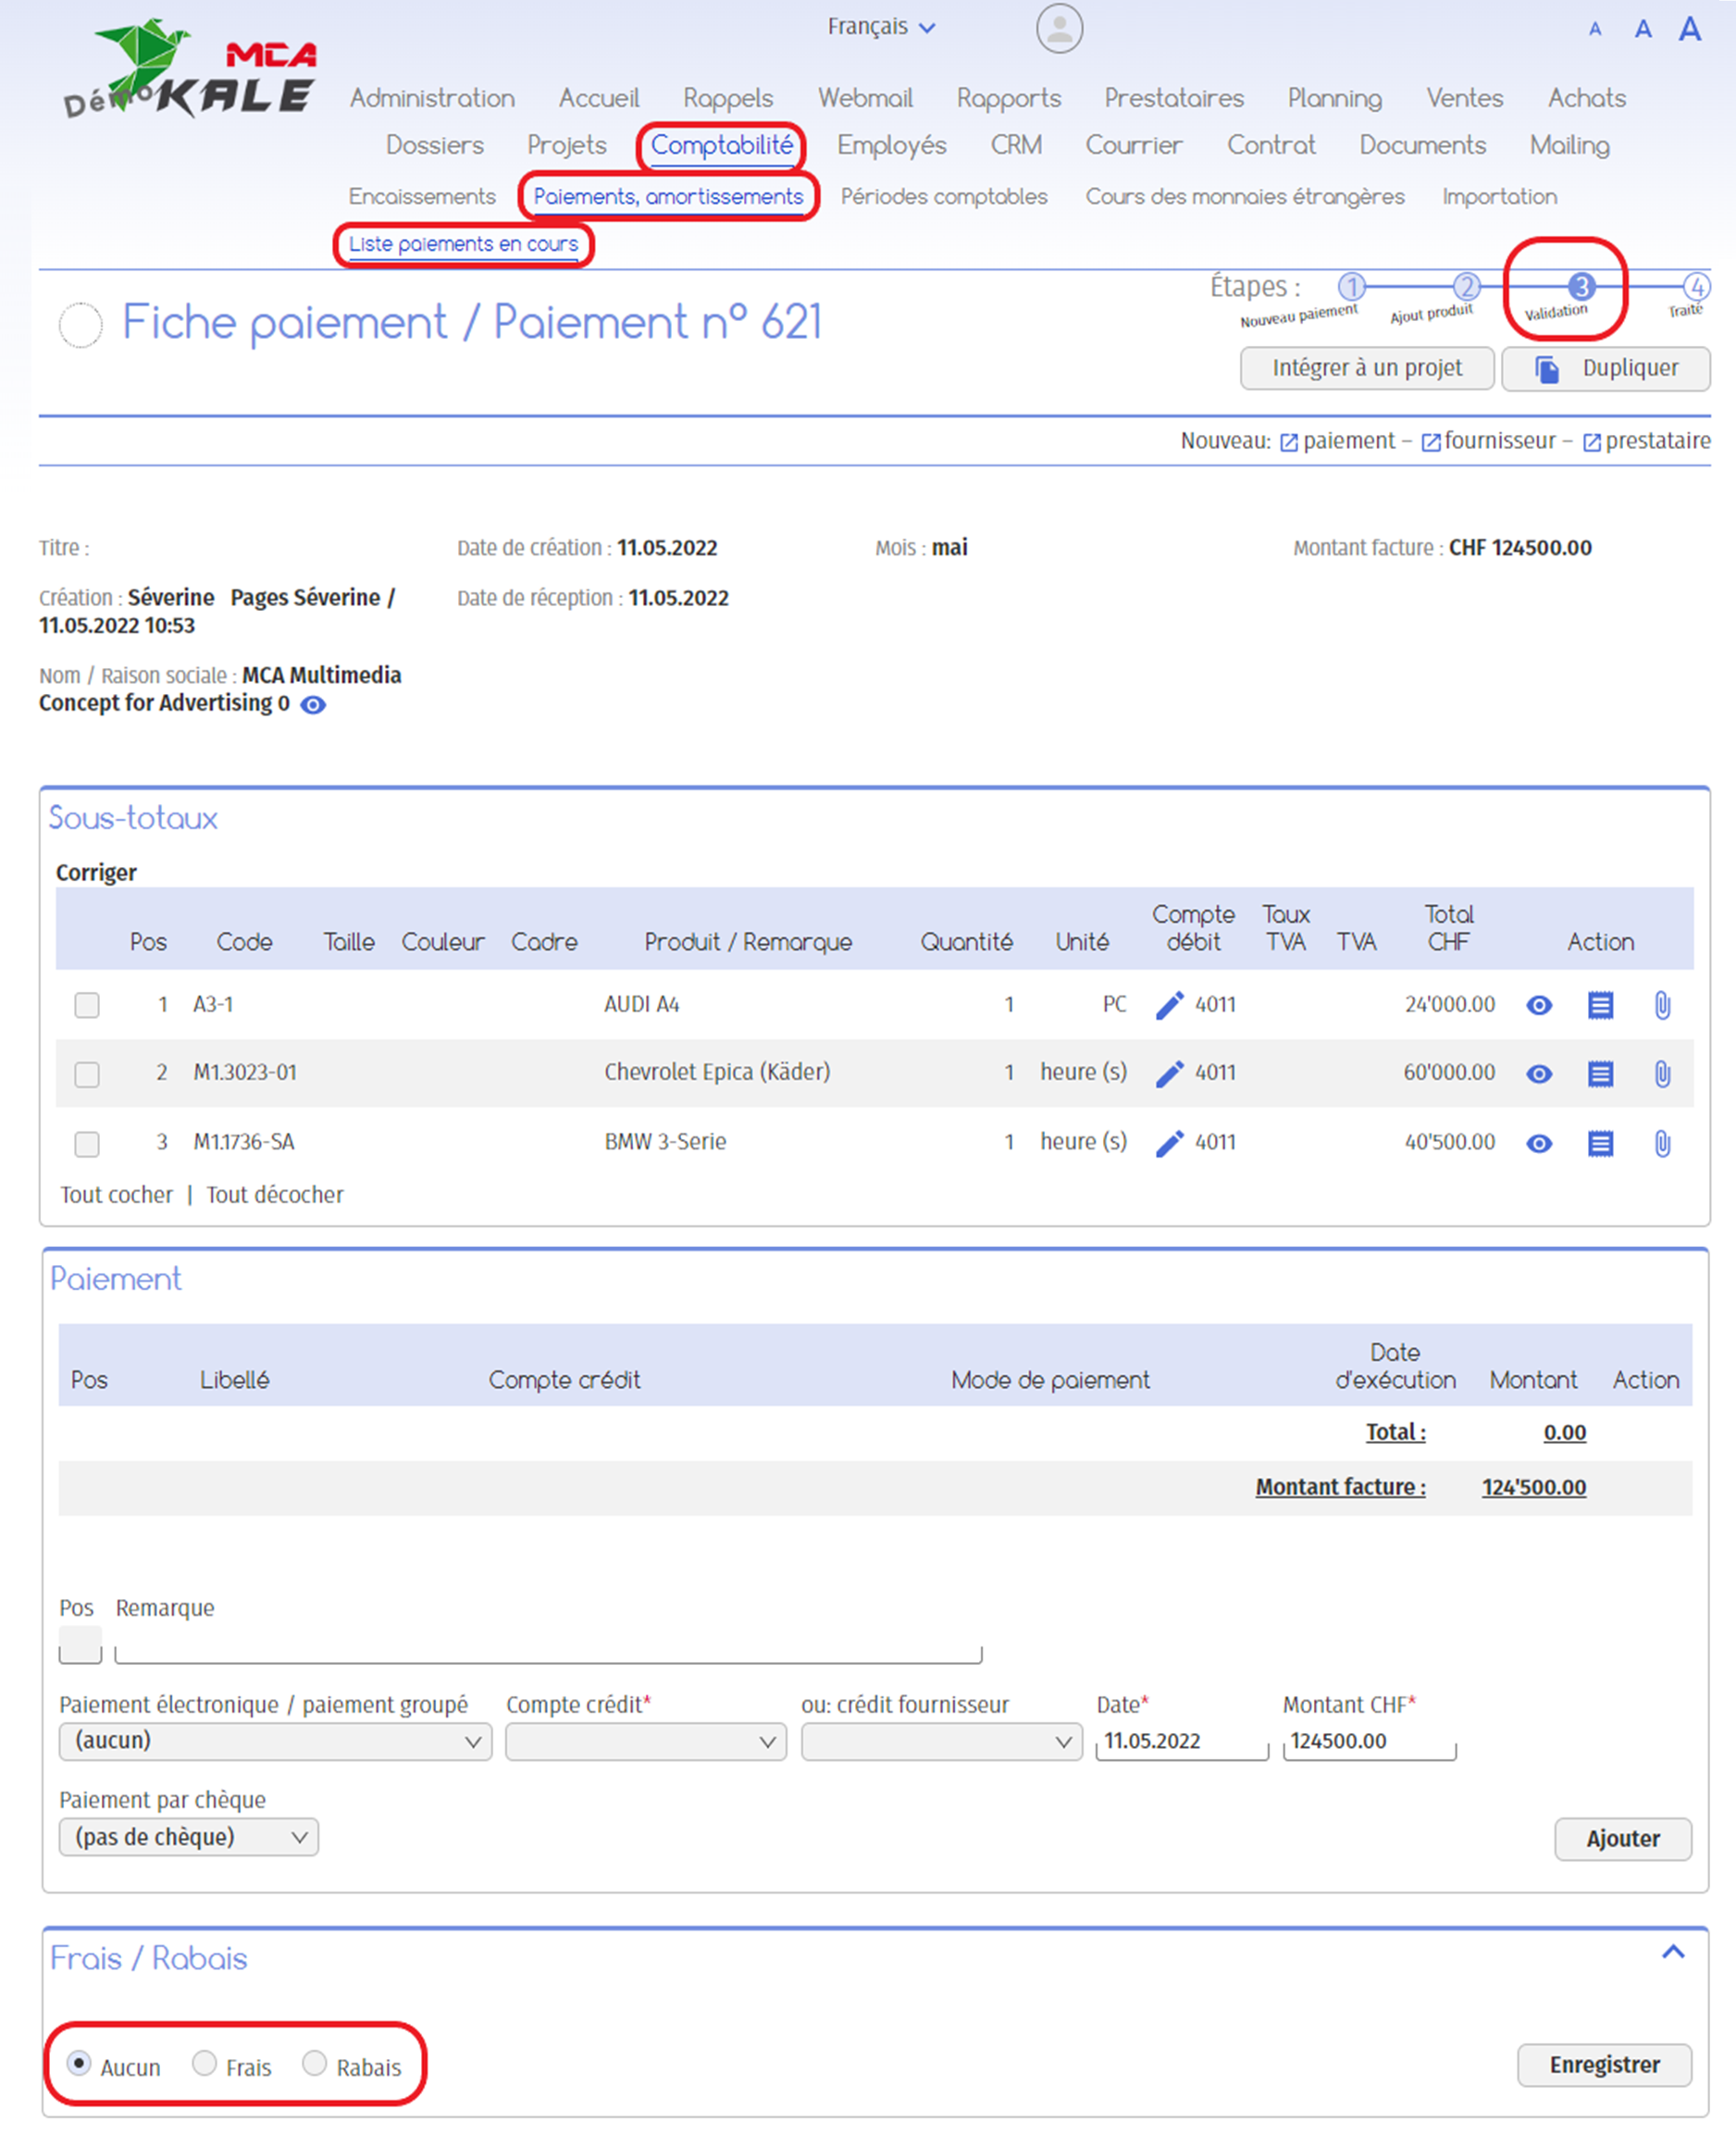This screenshot has height=2134, width=1736.
Task: Select the largest font size A icon
Action: [1690, 29]
